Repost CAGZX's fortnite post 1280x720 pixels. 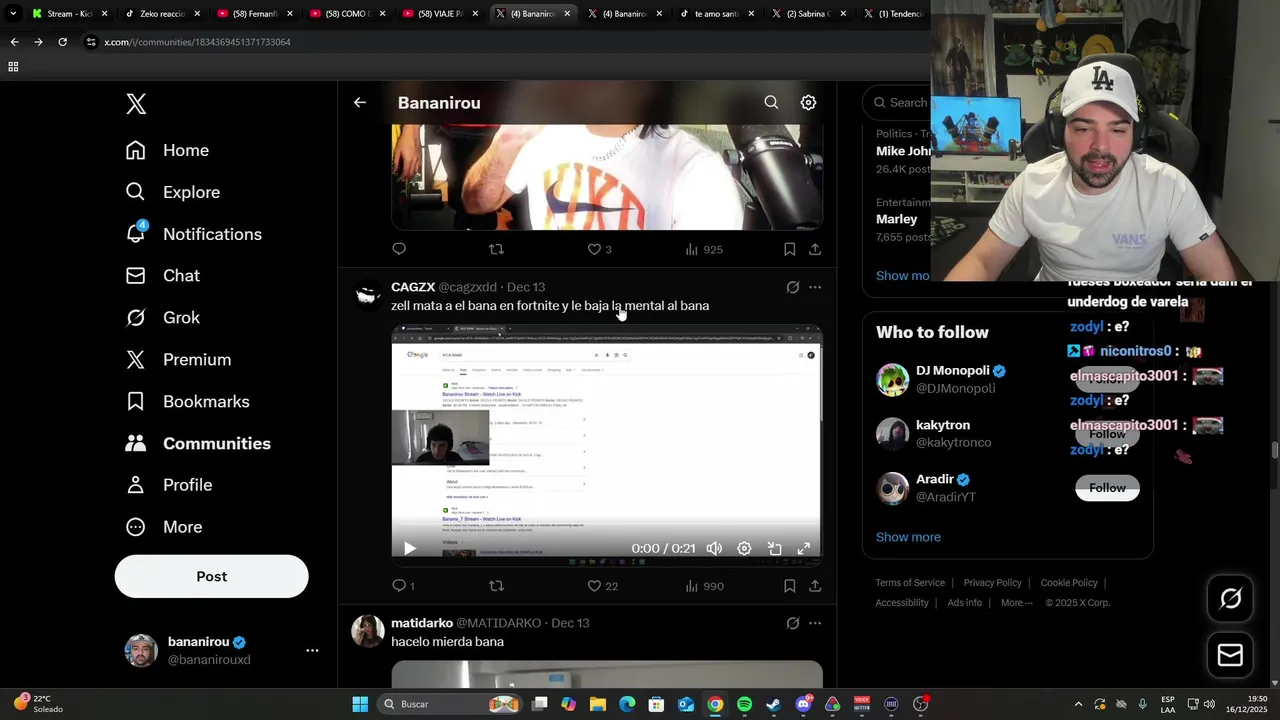click(x=496, y=586)
